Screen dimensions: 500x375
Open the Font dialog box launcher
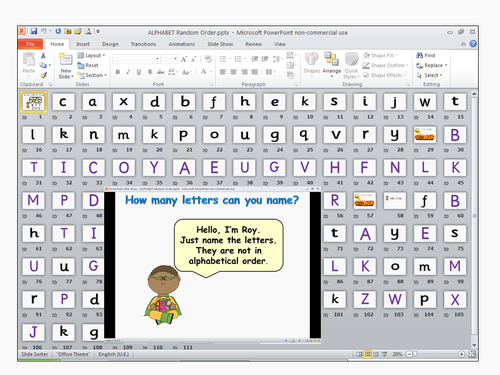[211, 84]
